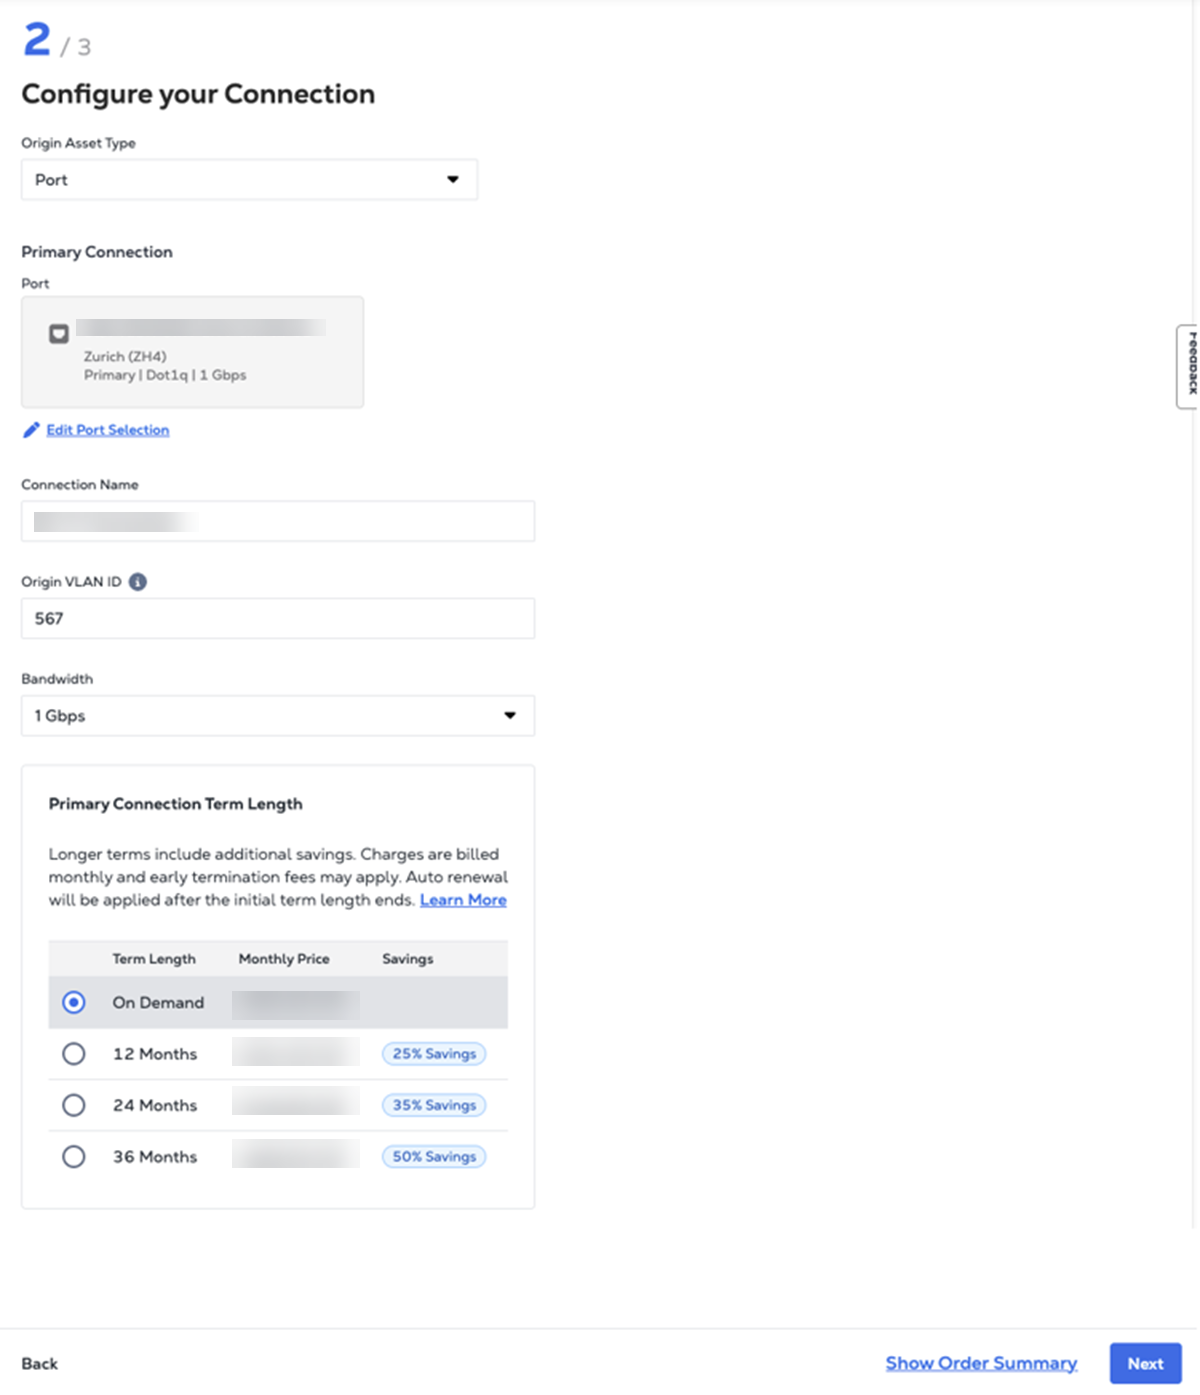Viewport: 1200px width, 1395px height.
Task: Select the 12 Months term option
Action: [74, 1054]
